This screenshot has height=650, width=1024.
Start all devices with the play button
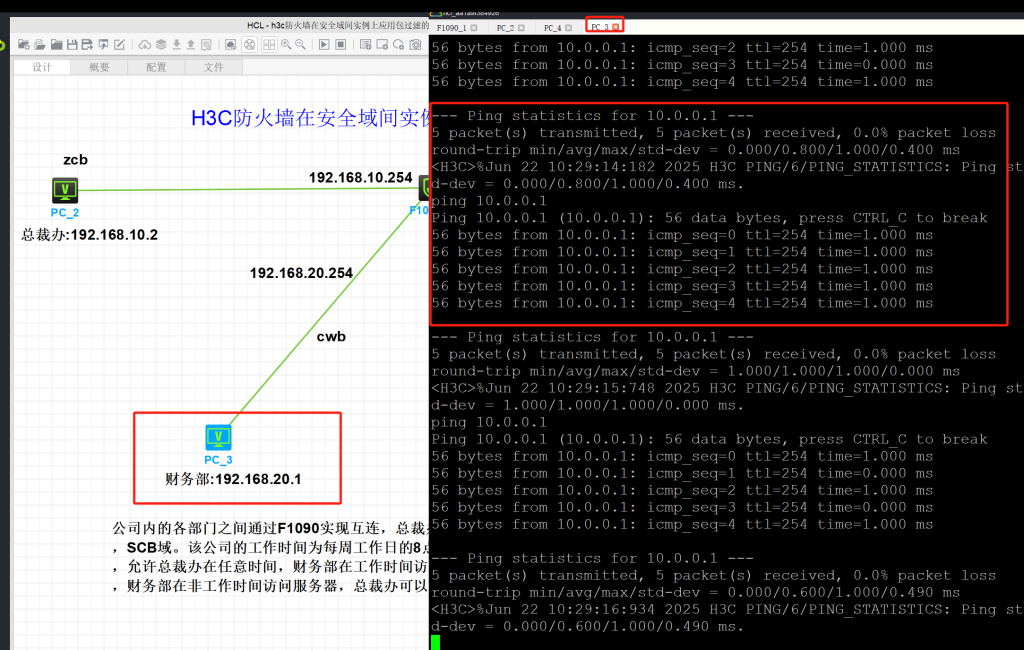coord(324,44)
